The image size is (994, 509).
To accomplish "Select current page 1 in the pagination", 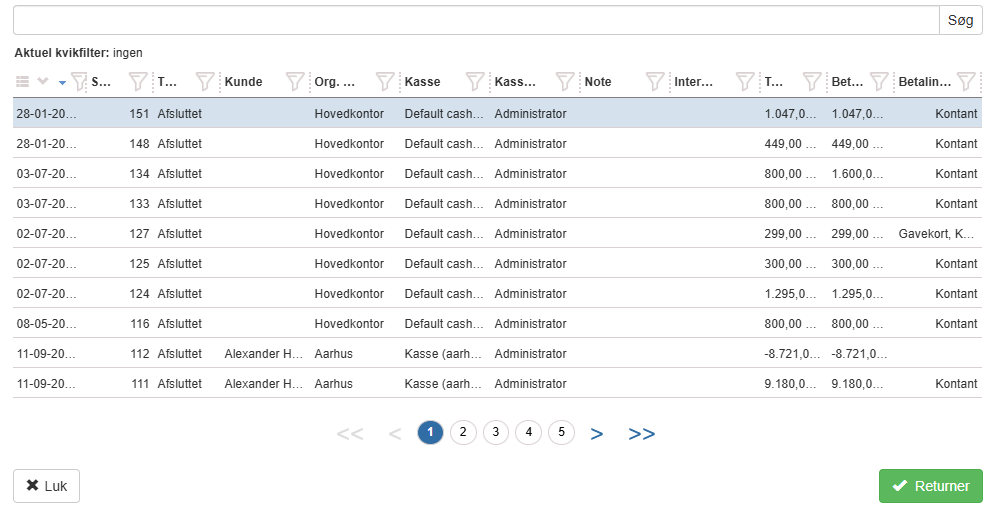I will (430, 432).
